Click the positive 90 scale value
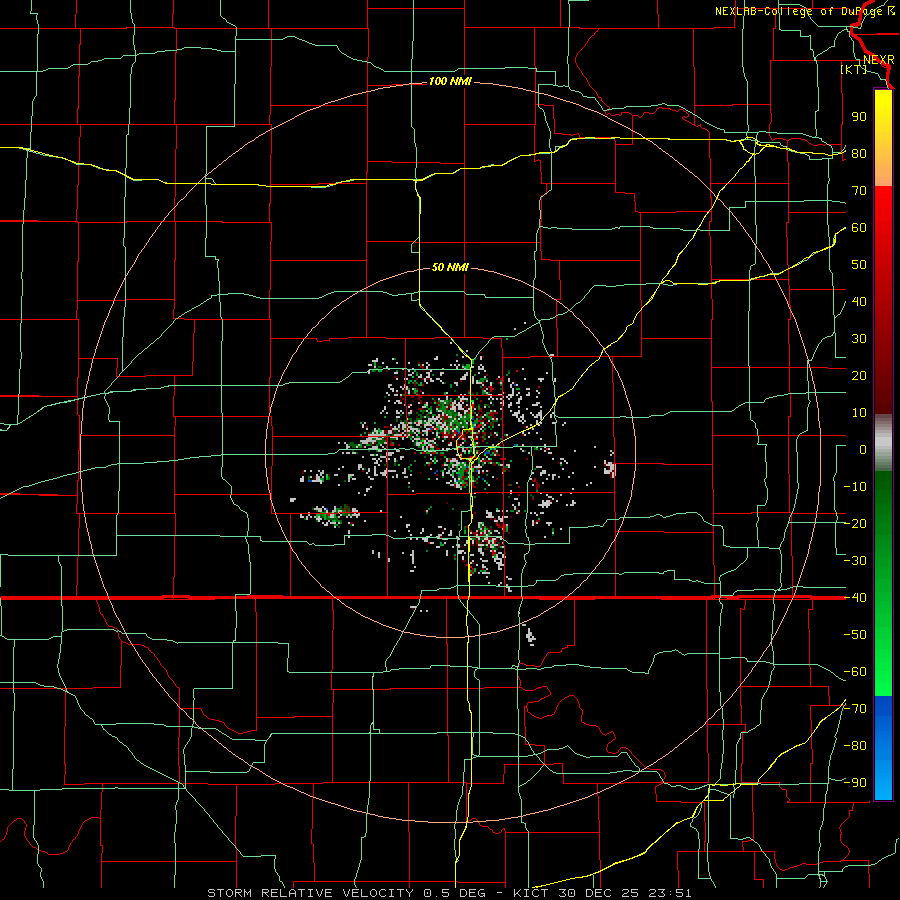900x900 pixels. [x=859, y=117]
